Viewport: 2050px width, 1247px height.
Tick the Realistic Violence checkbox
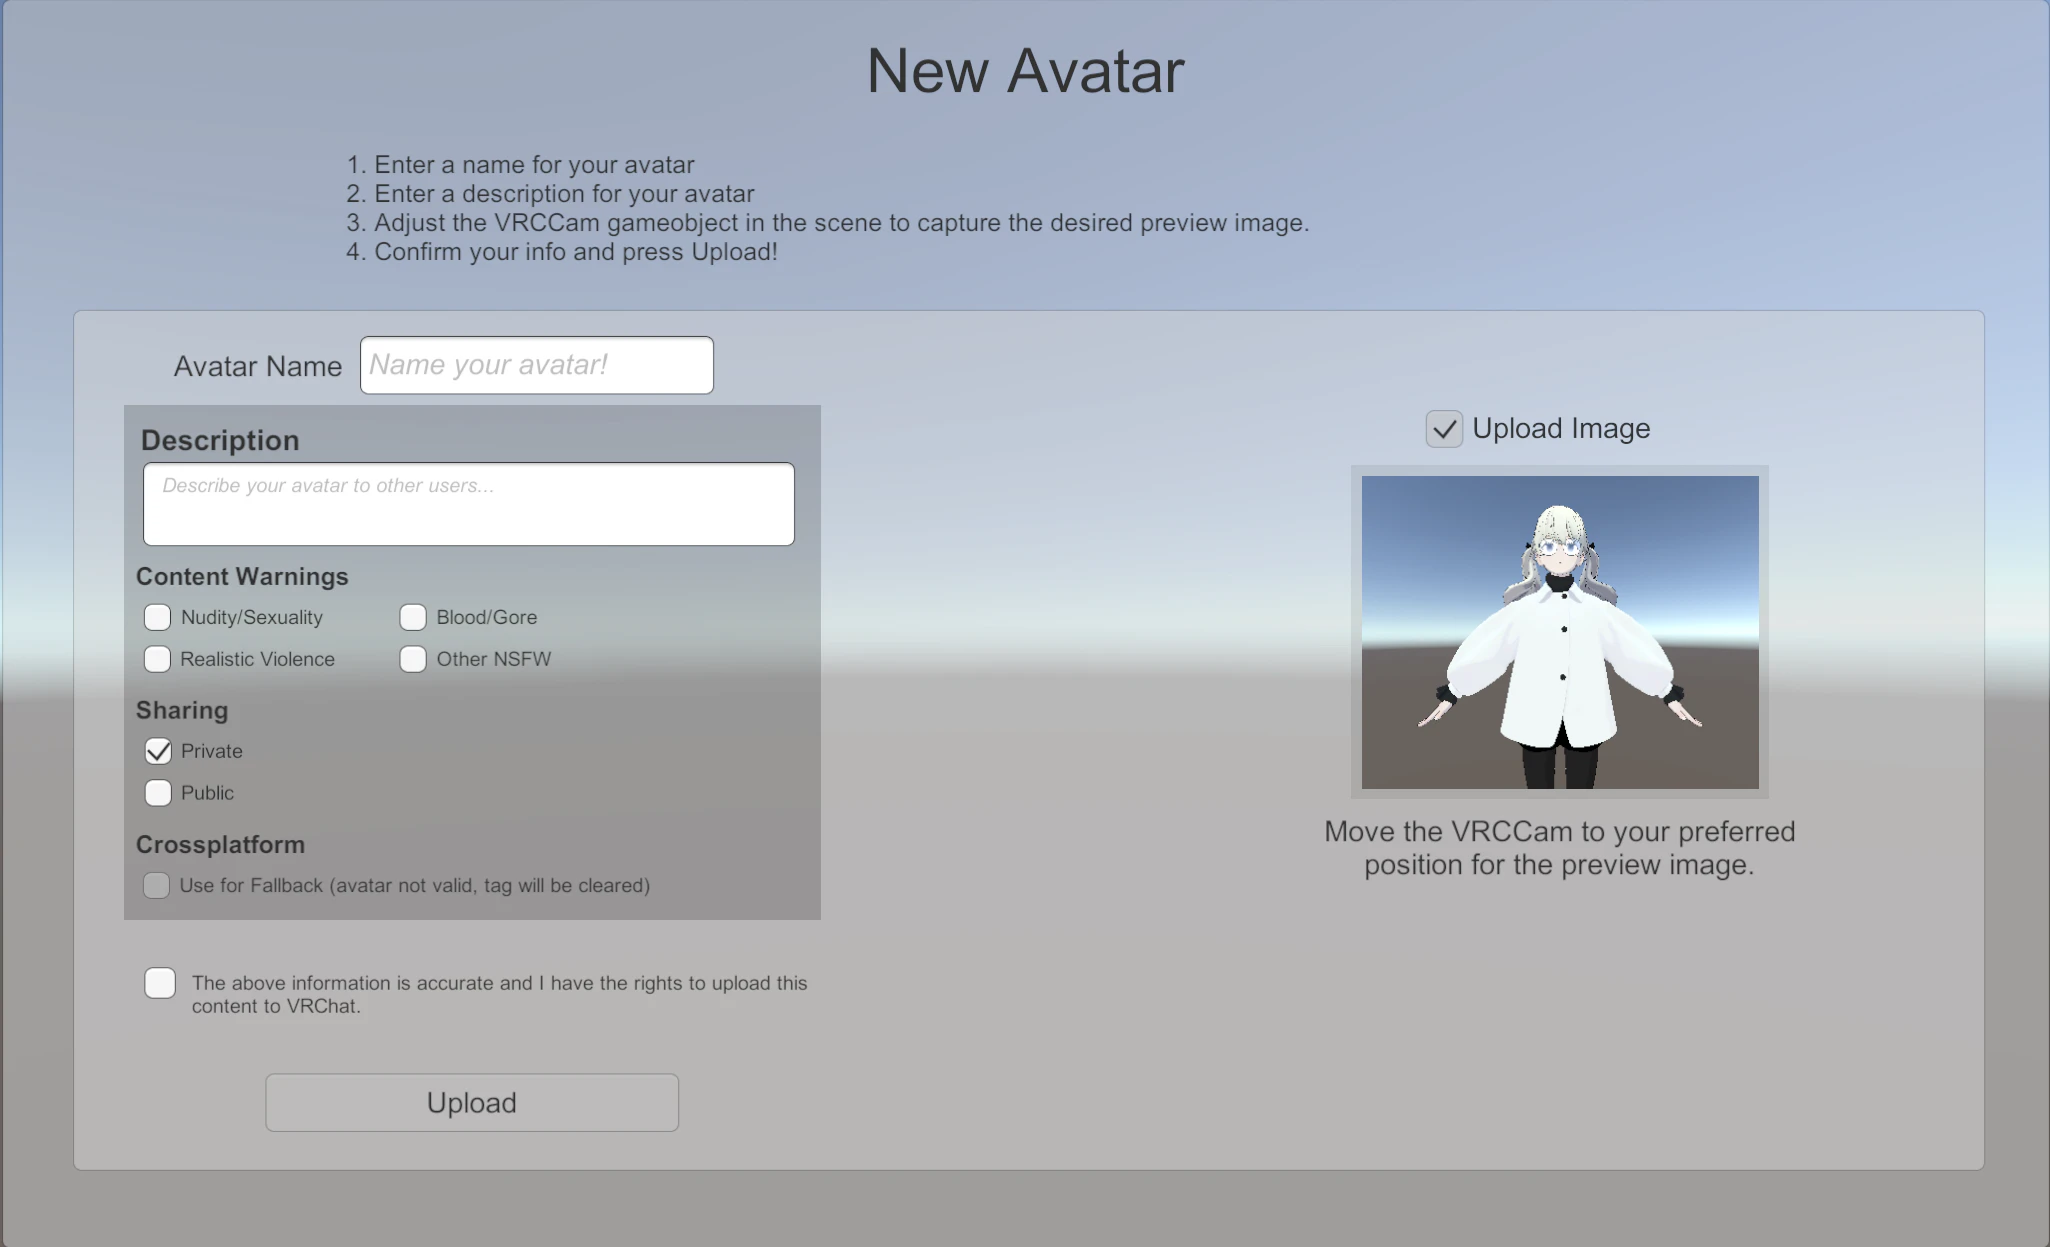coord(157,659)
